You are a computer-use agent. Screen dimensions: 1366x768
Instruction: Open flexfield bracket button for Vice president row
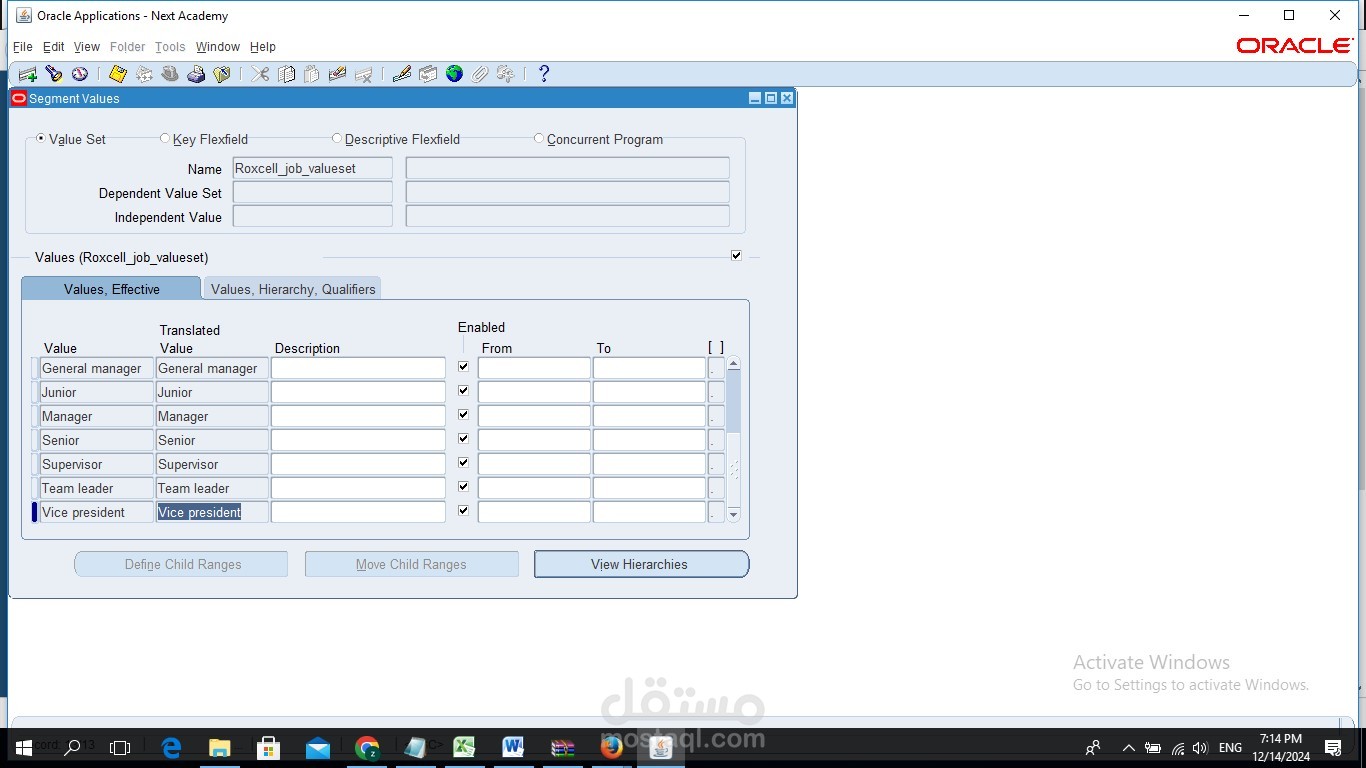tap(716, 512)
